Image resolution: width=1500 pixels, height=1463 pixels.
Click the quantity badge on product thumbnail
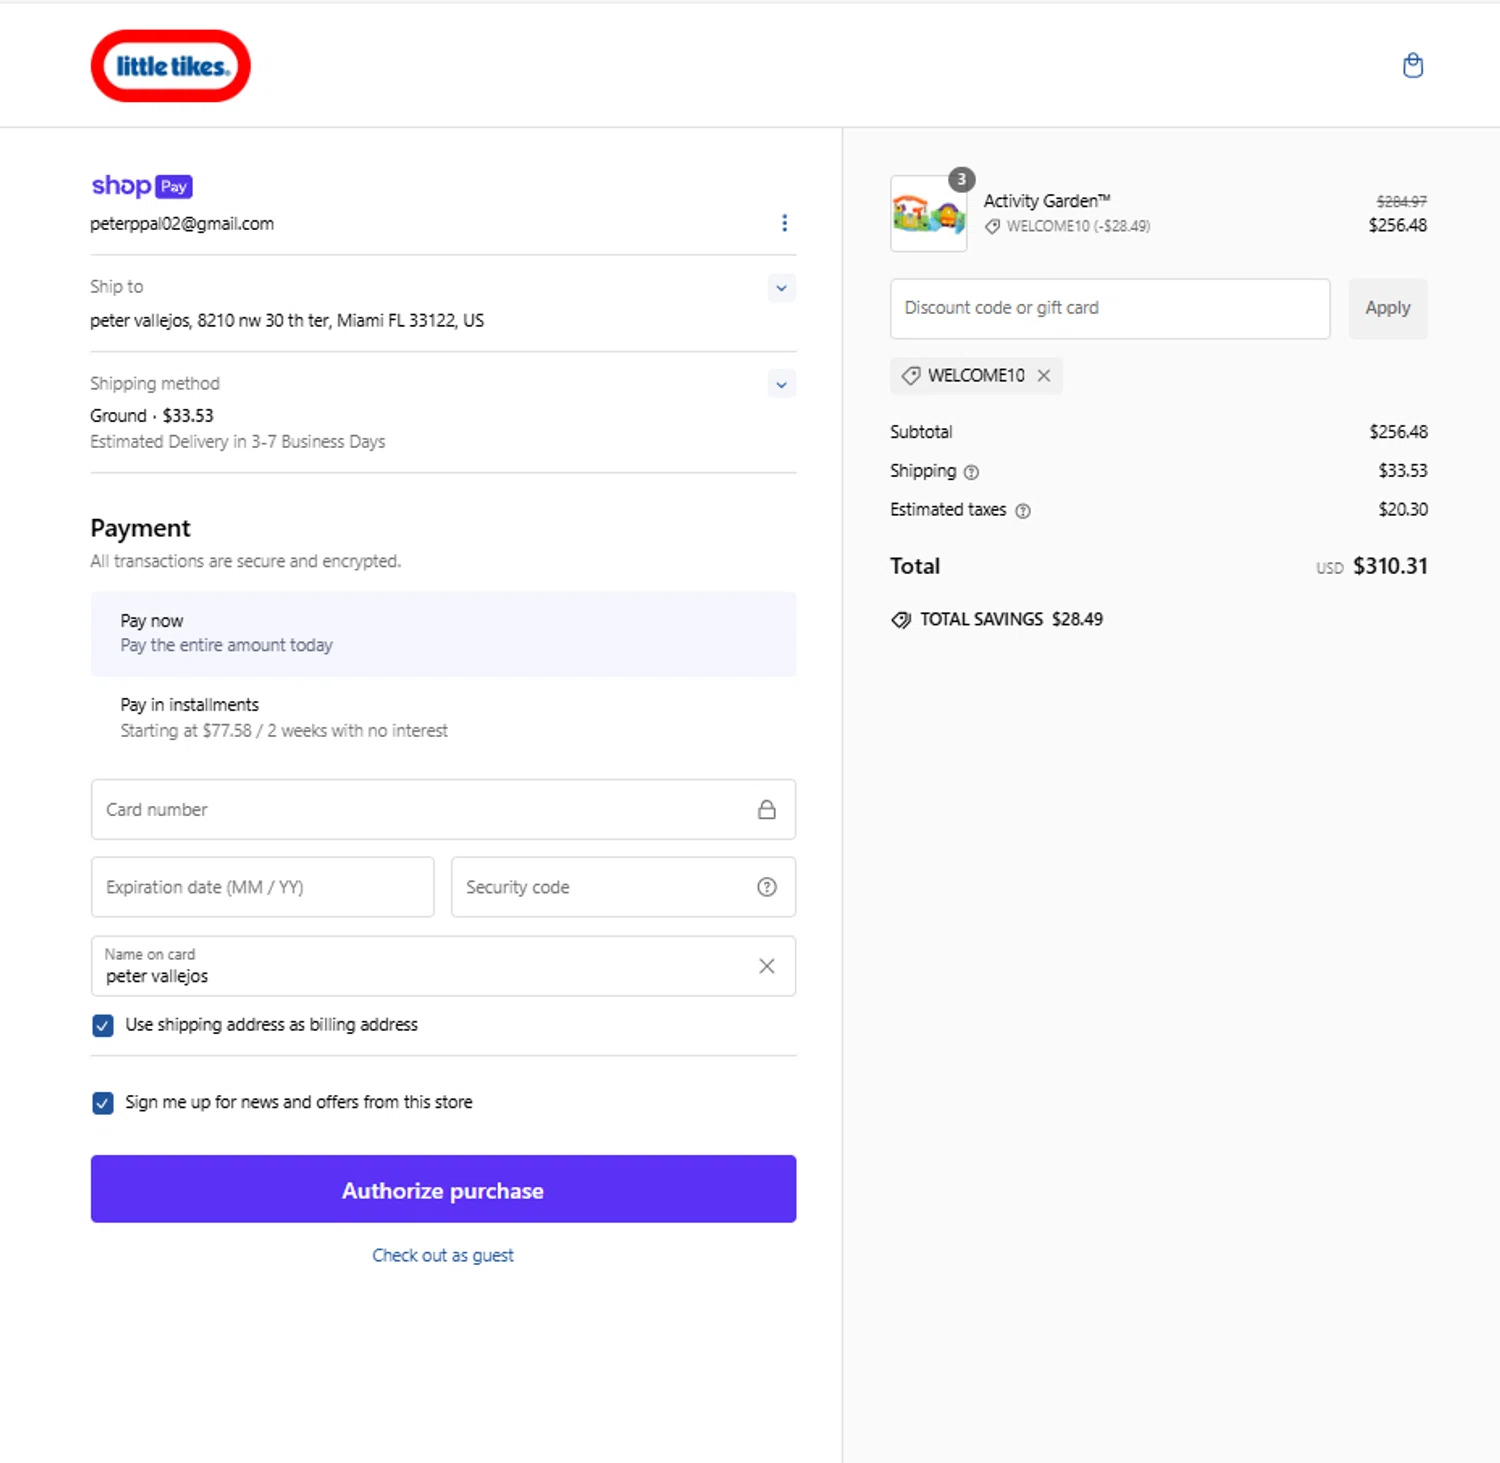(x=961, y=179)
